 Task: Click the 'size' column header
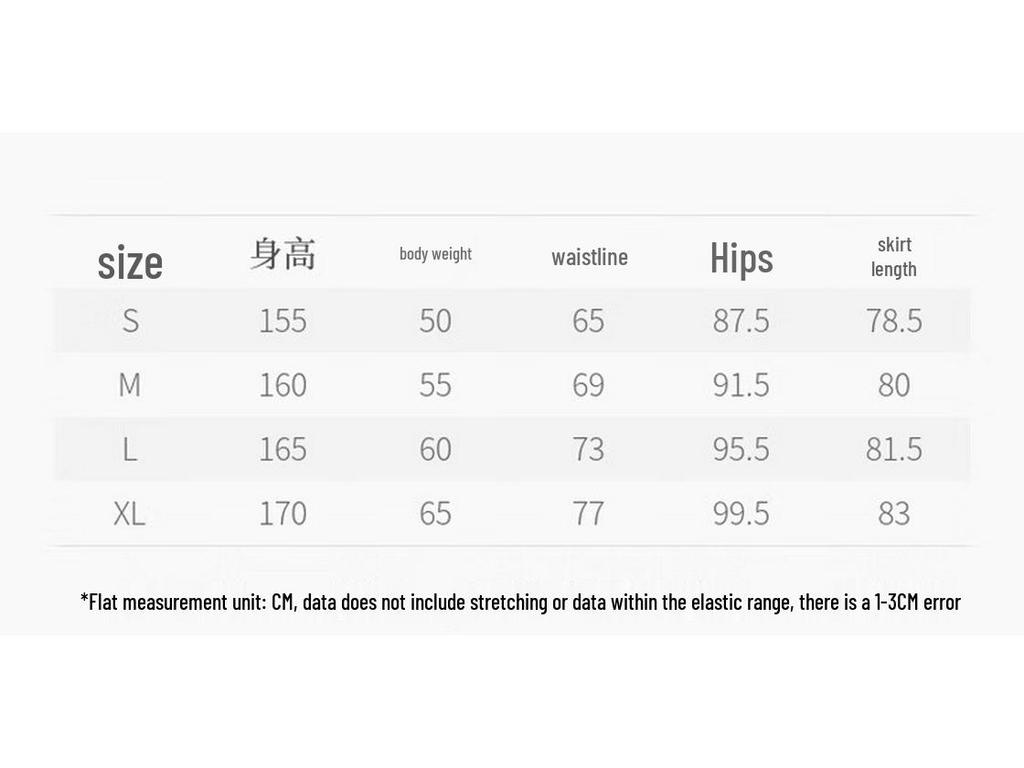[130, 263]
